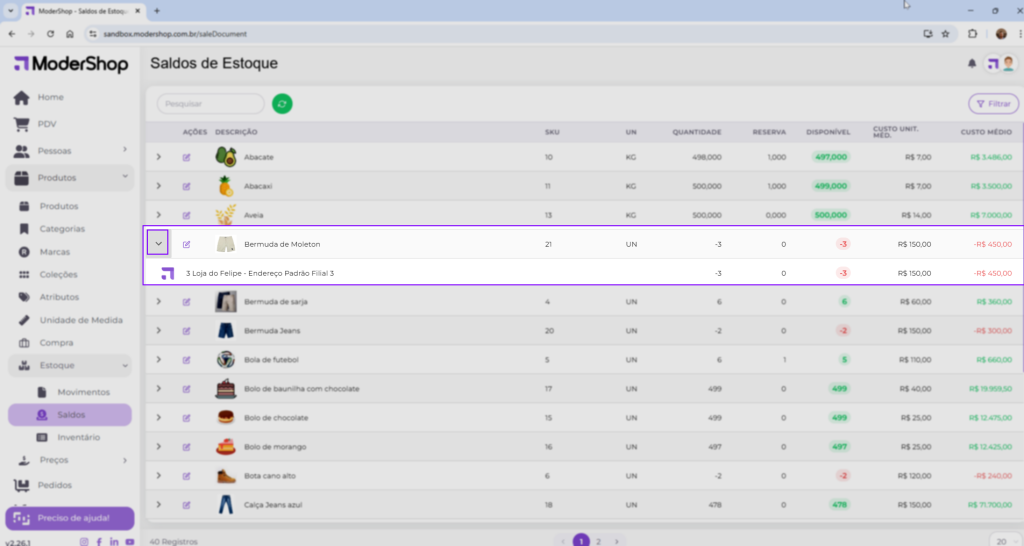Click the edit icon for Abacate row
This screenshot has height=546, width=1024.
(x=186, y=158)
